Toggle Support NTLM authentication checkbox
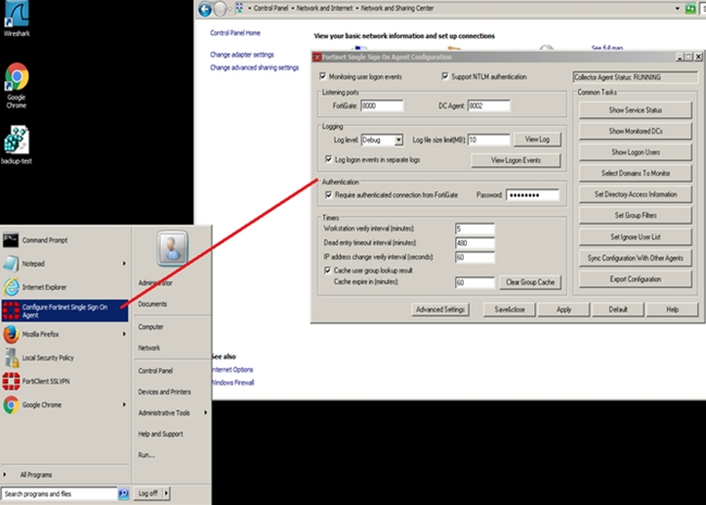 (445, 76)
